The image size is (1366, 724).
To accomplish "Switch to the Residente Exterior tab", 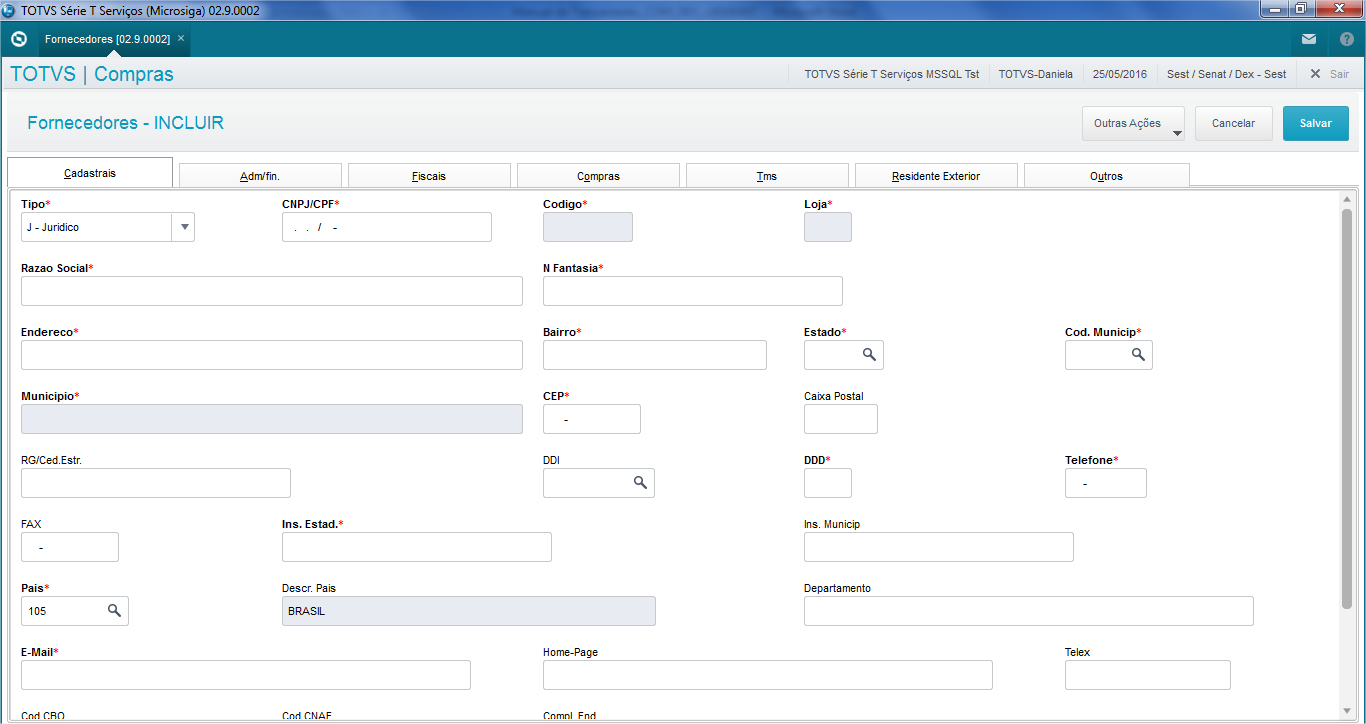I will (x=936, y=176).
